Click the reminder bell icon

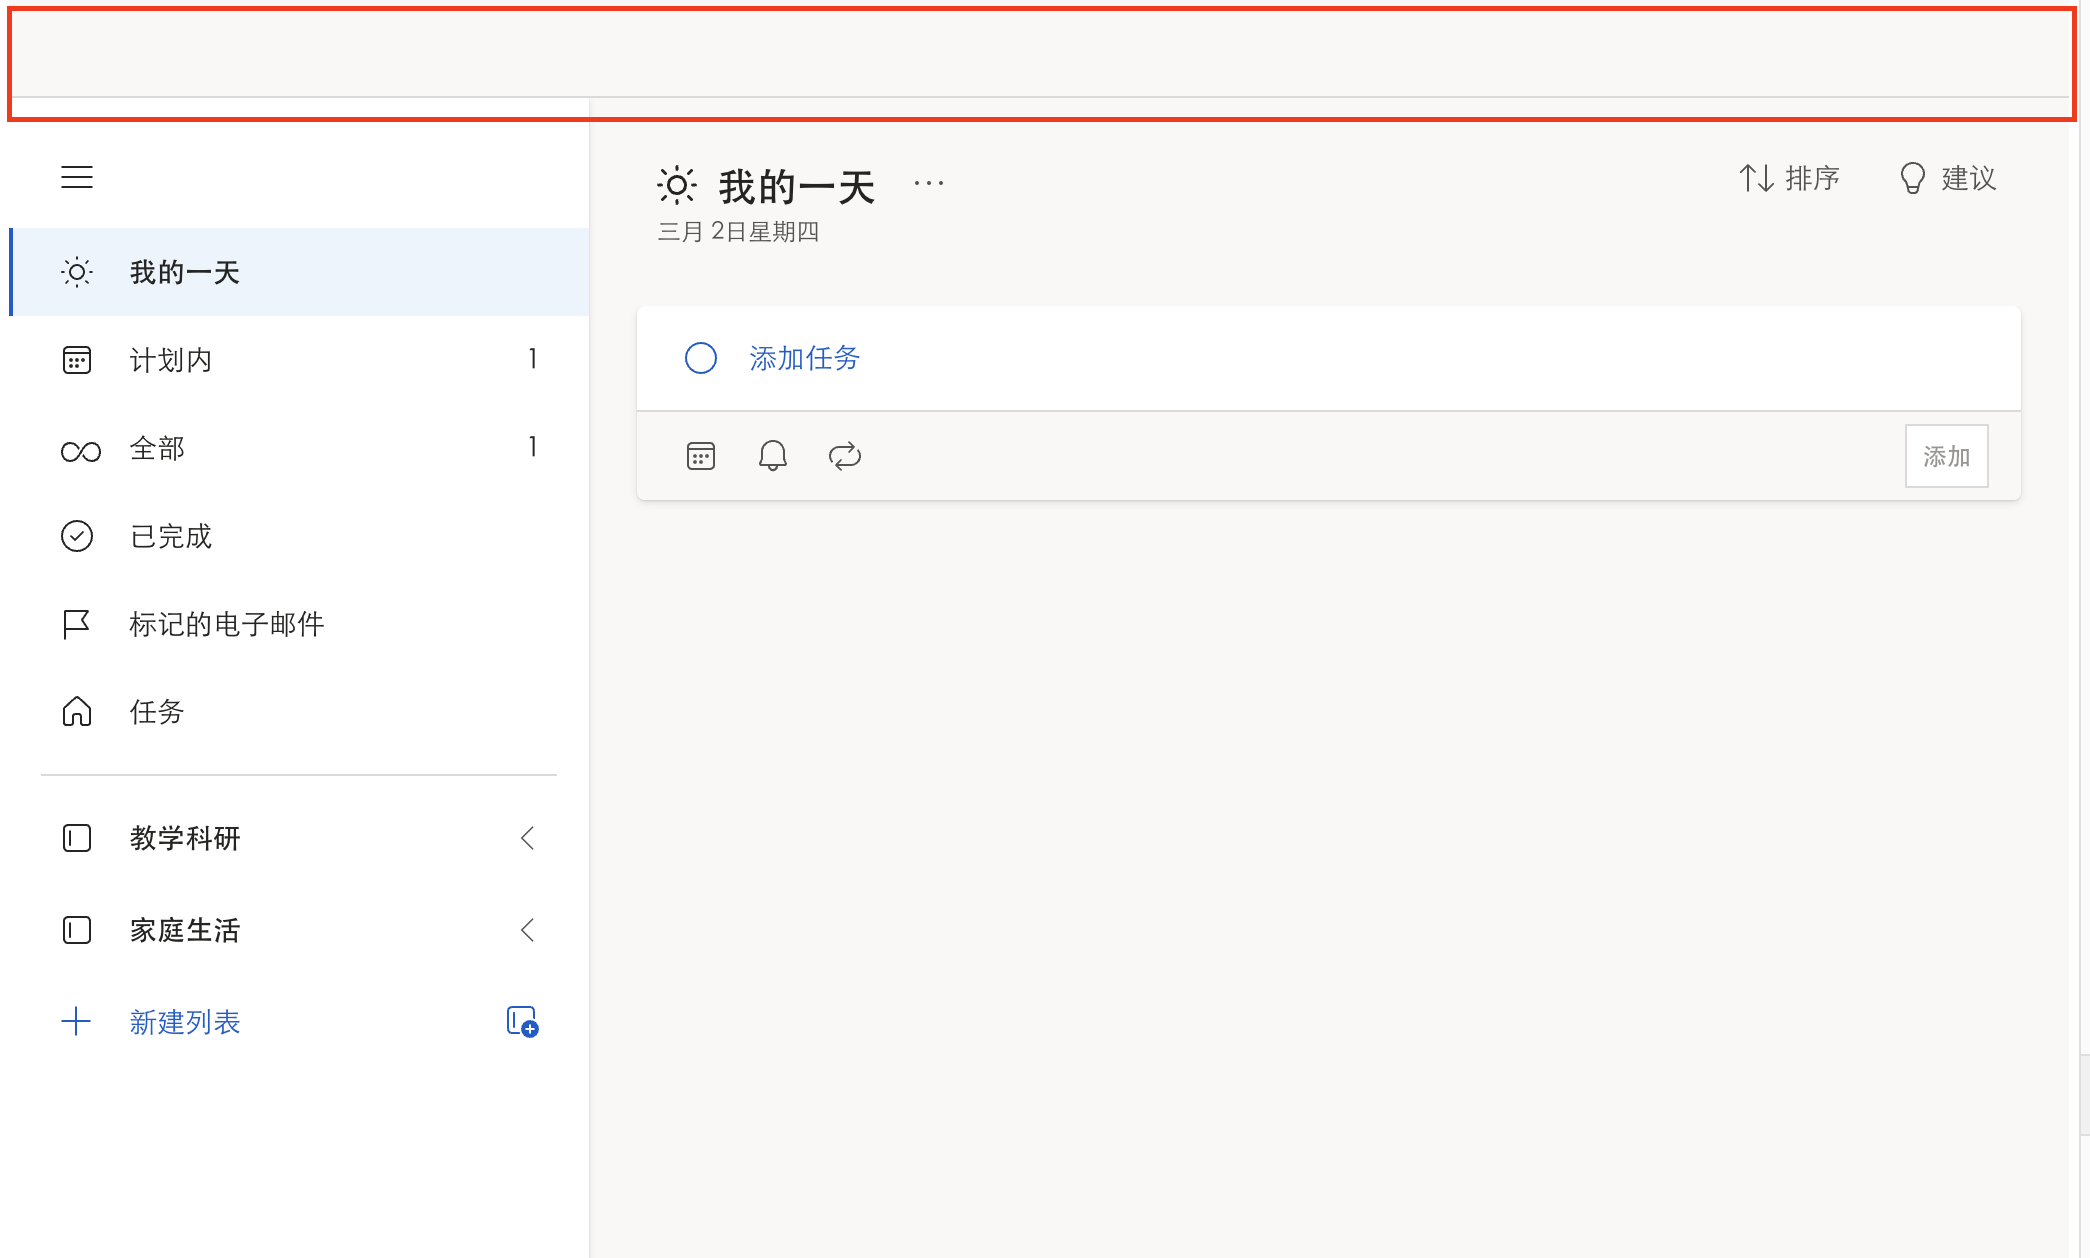coord(772,456)
